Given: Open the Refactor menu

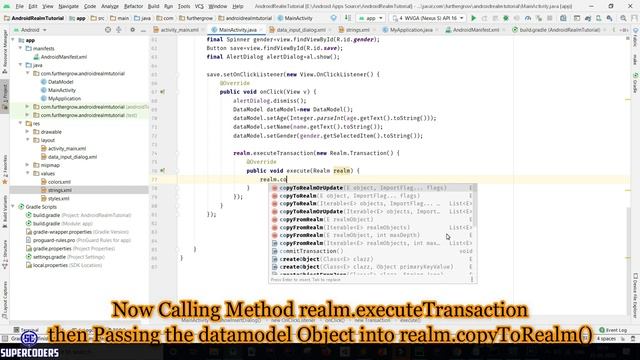Looking at the screenshot, I should (133, 7).
